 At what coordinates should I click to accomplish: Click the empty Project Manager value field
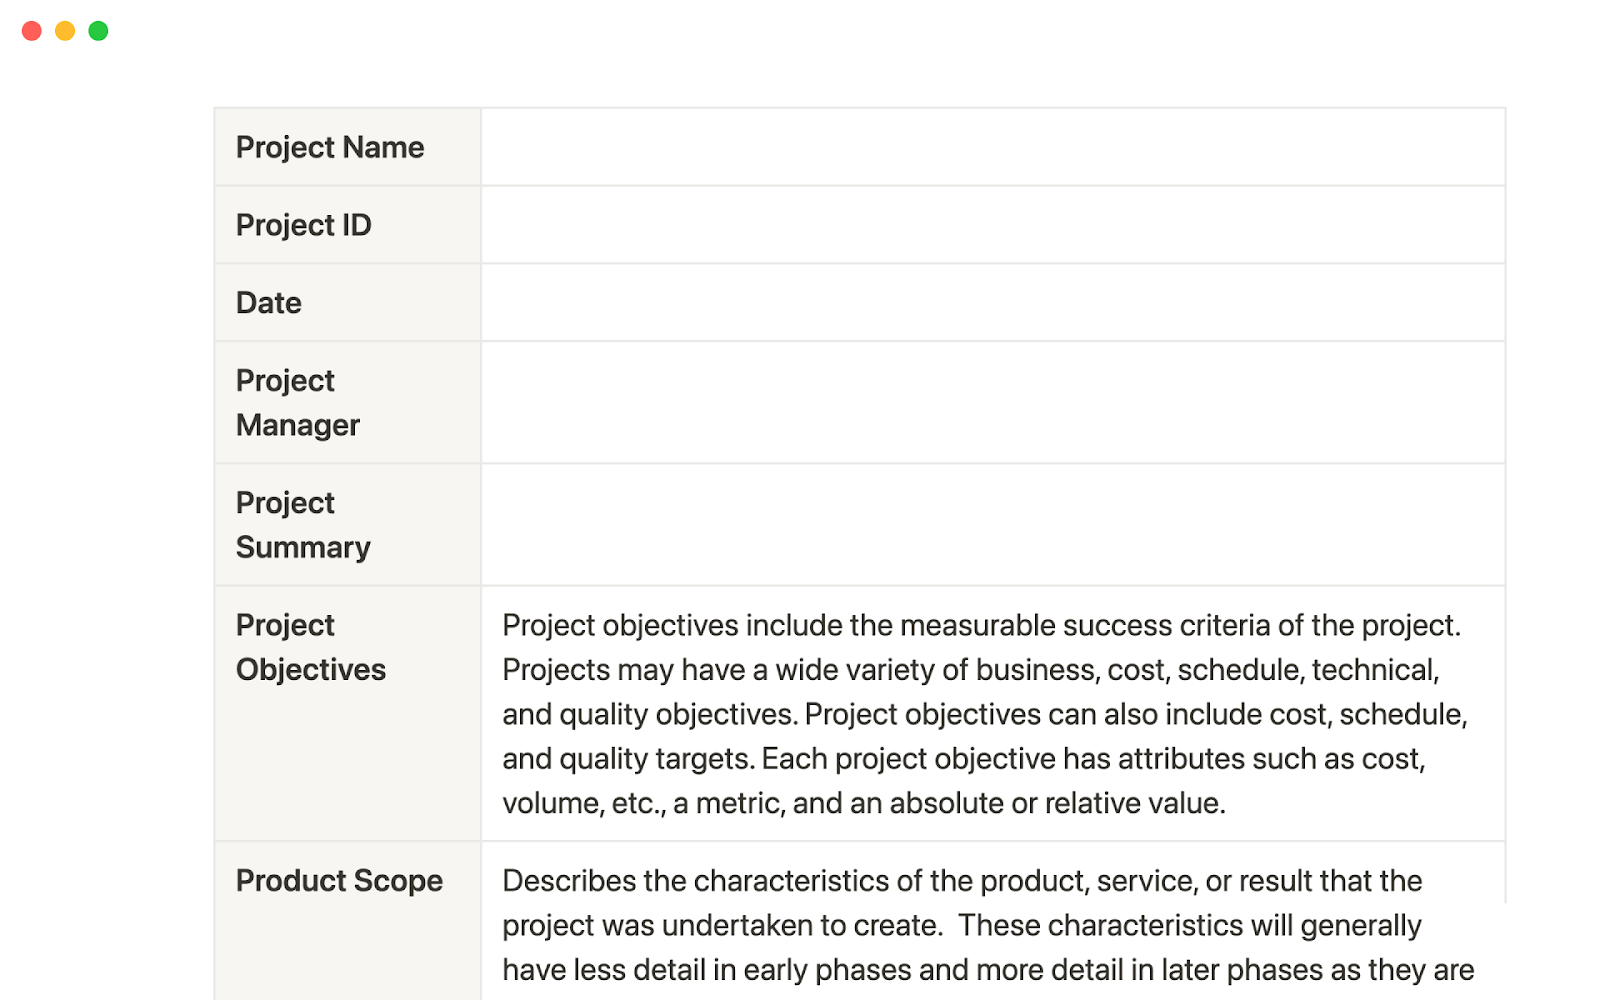point(990,402)
